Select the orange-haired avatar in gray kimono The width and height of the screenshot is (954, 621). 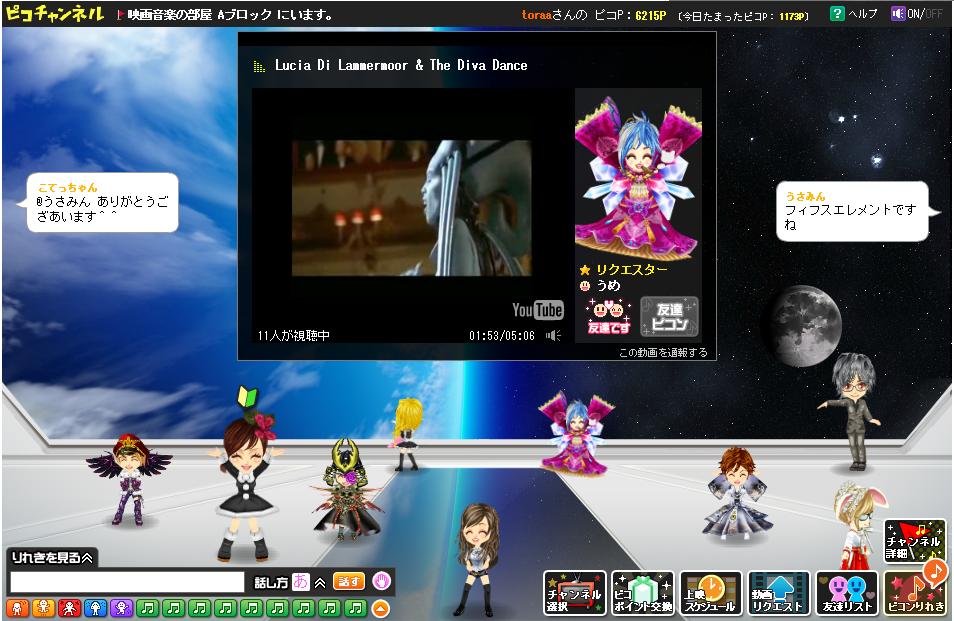point(737,493)
